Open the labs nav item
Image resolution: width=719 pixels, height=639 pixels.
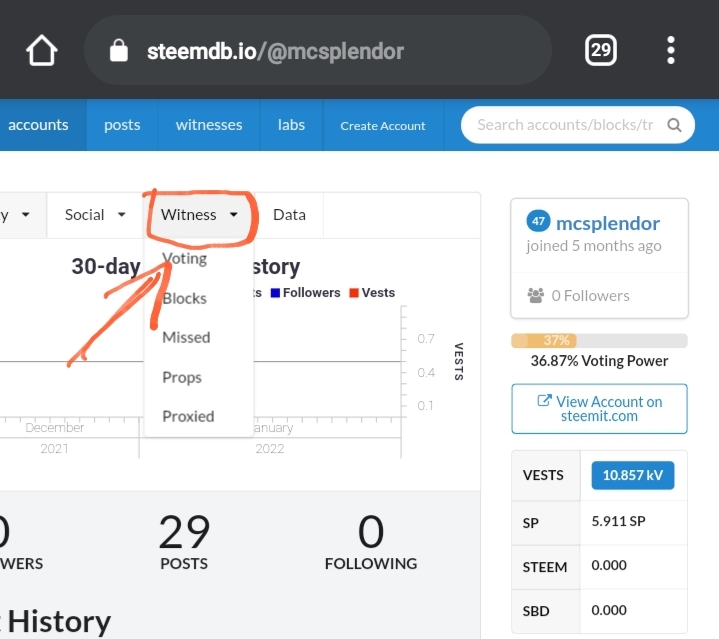291,125
